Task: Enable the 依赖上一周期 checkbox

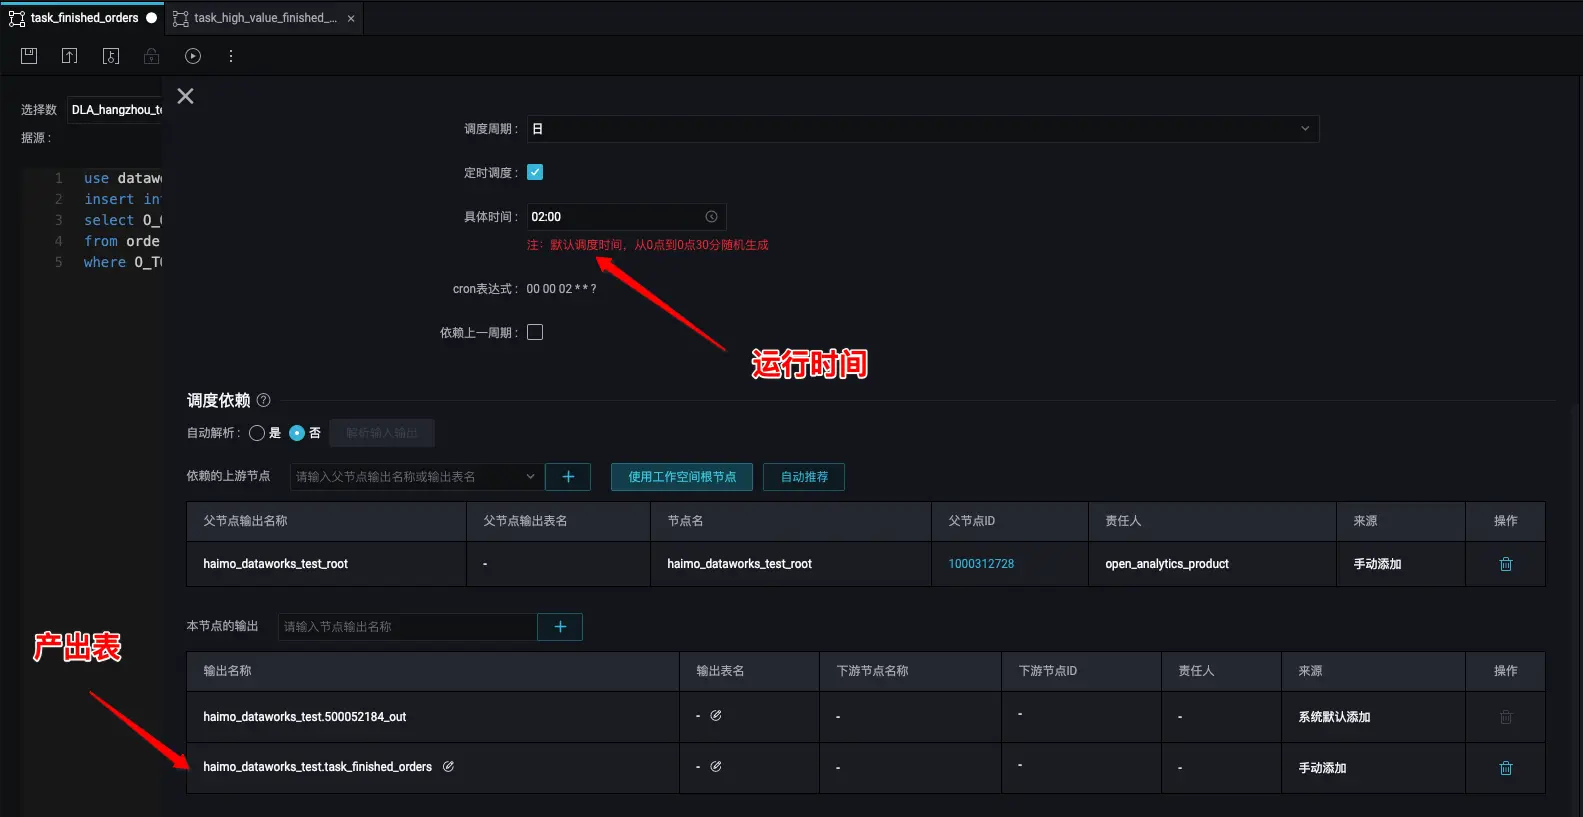Action: 535,332
